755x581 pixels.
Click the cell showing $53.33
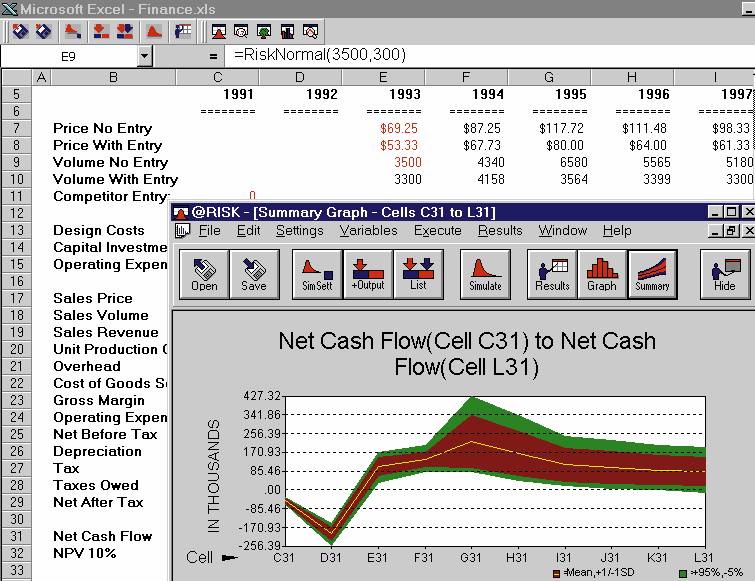click(x=383, y=145)
